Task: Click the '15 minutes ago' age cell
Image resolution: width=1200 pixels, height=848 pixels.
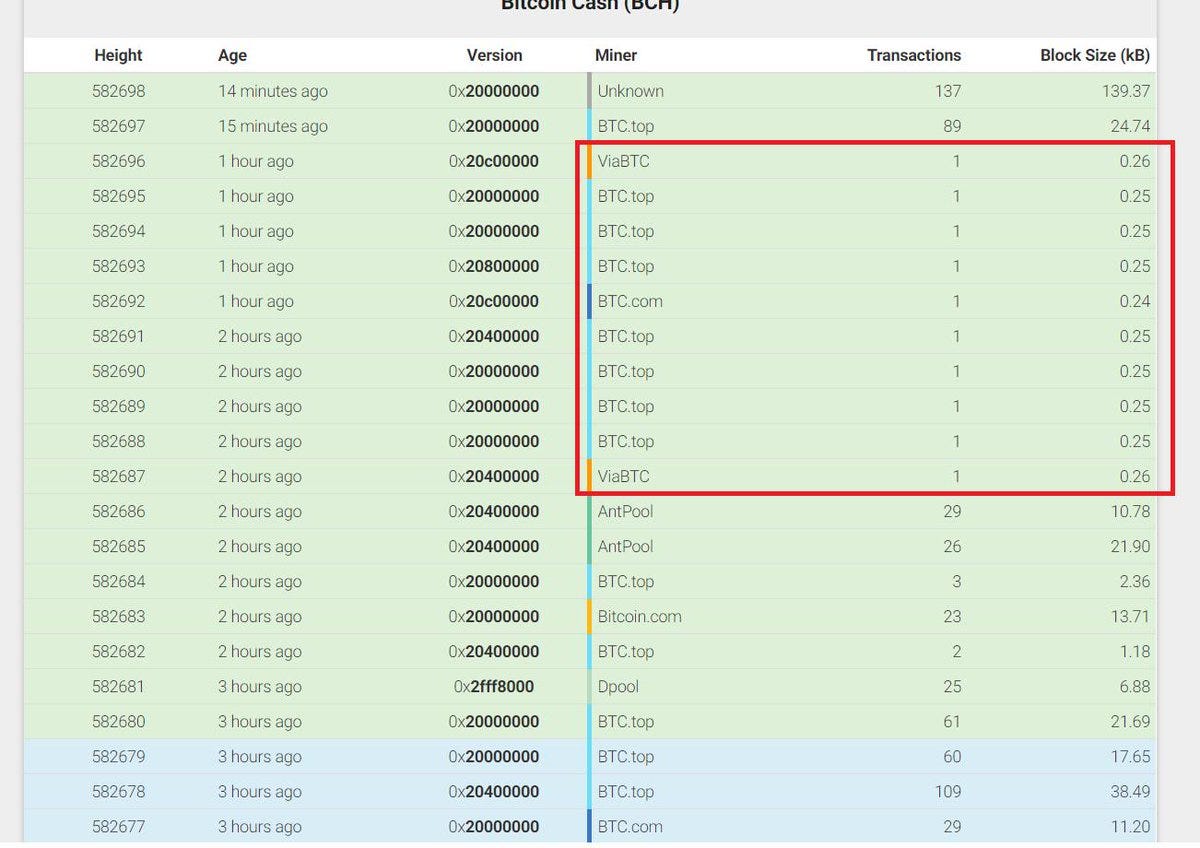Action: tap(273, 126)
